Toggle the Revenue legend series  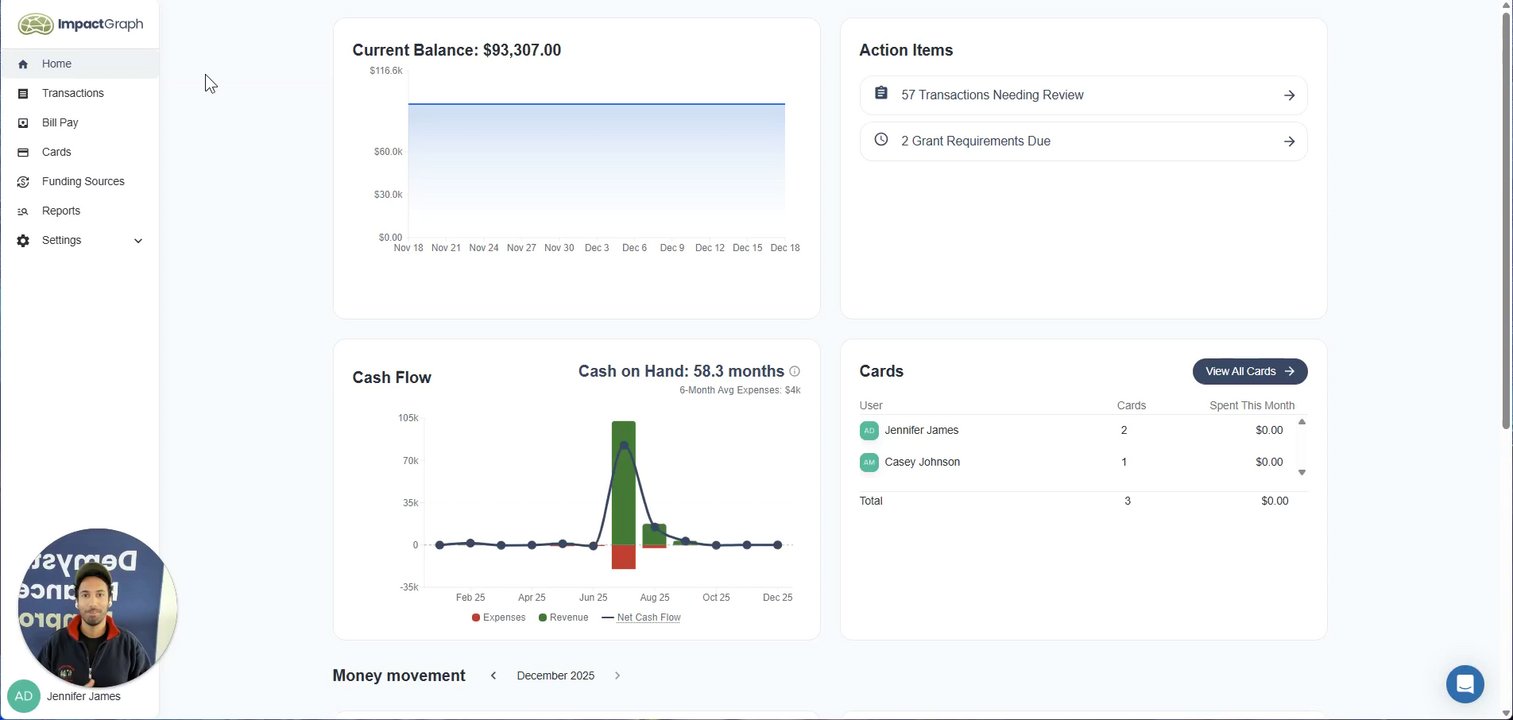[563, 618]
